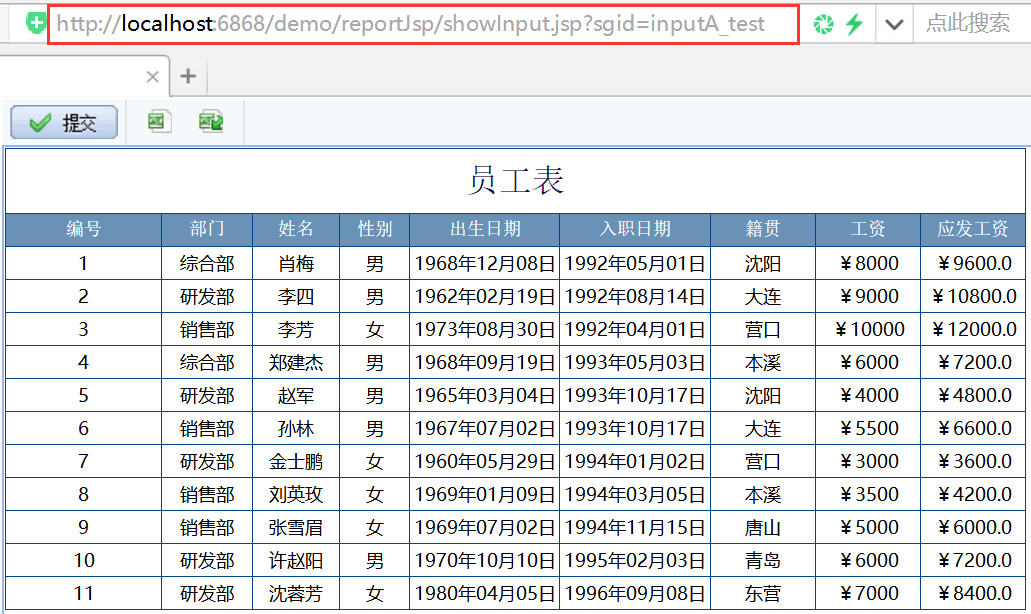Click the 提交 submit button
This screenshot has width=1031, height=614.
click(64, 122)
